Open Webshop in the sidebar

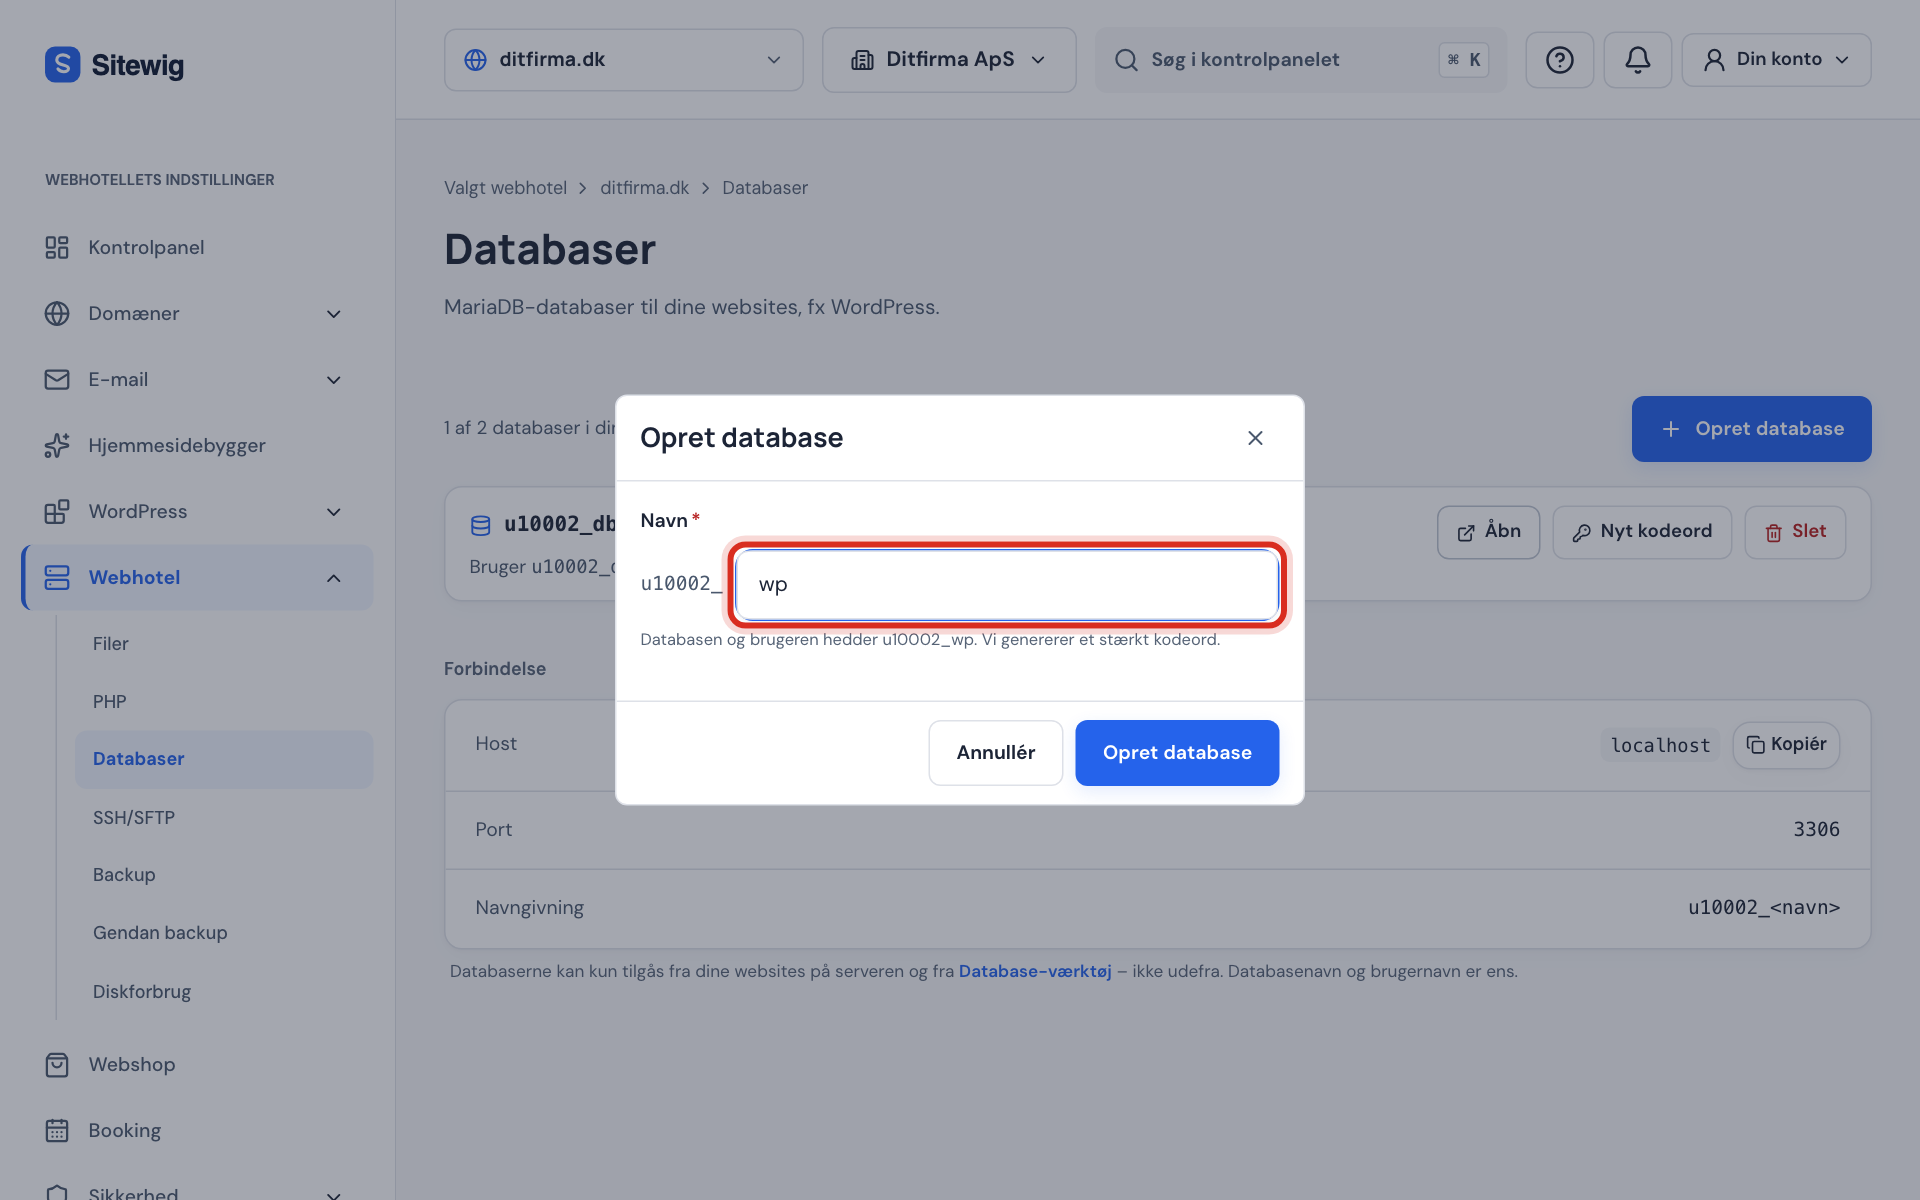(197, 1064)
